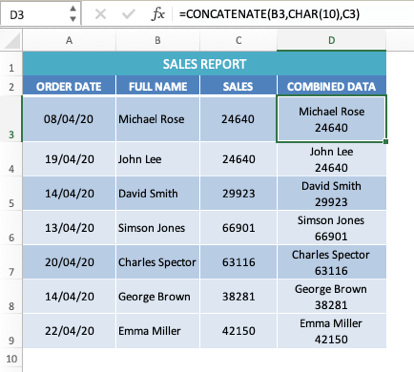Click the fill handle on cell D3
The image size is (414, 372).
(x=386, y=142)
